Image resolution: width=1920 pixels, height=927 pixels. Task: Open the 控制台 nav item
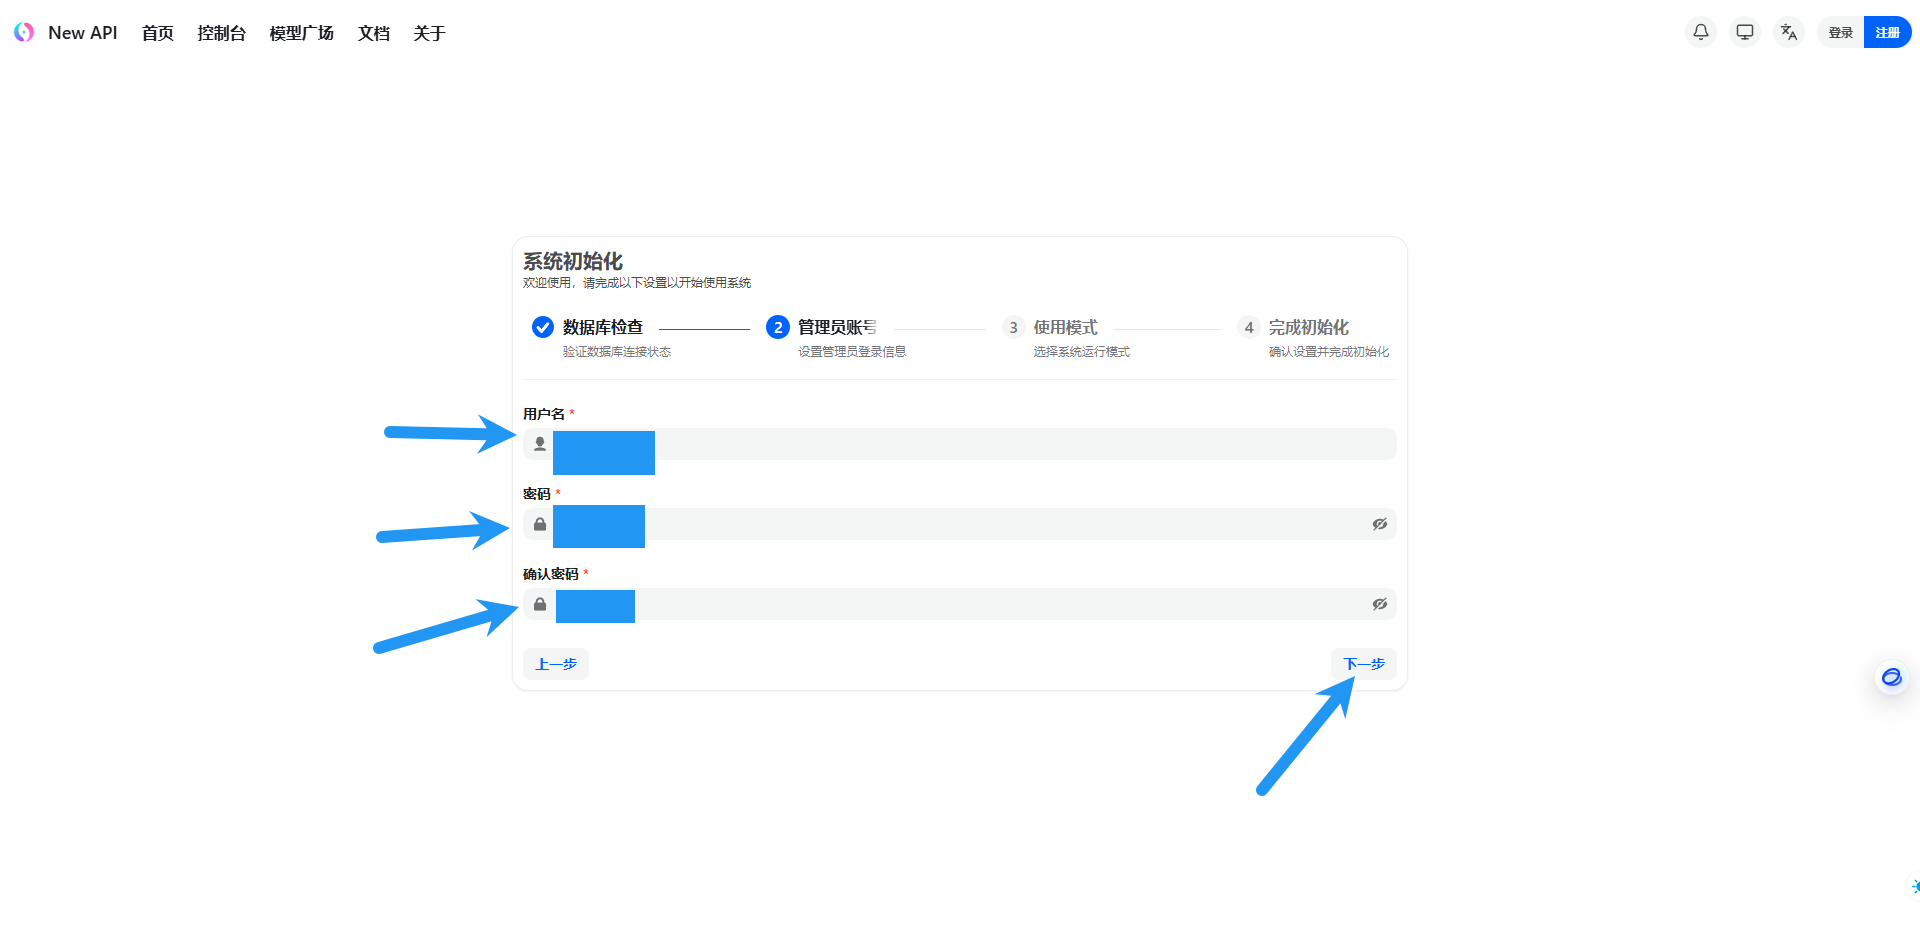tap(221, 33)
